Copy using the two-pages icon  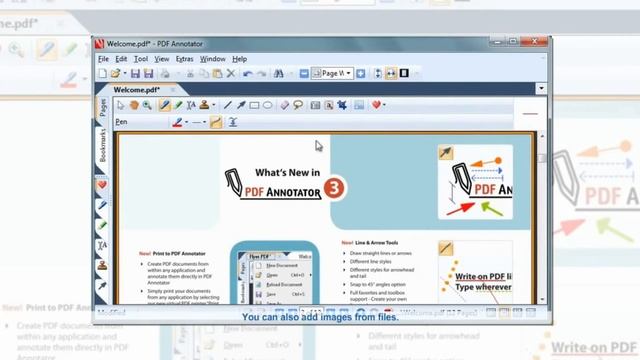click(204, 73)
